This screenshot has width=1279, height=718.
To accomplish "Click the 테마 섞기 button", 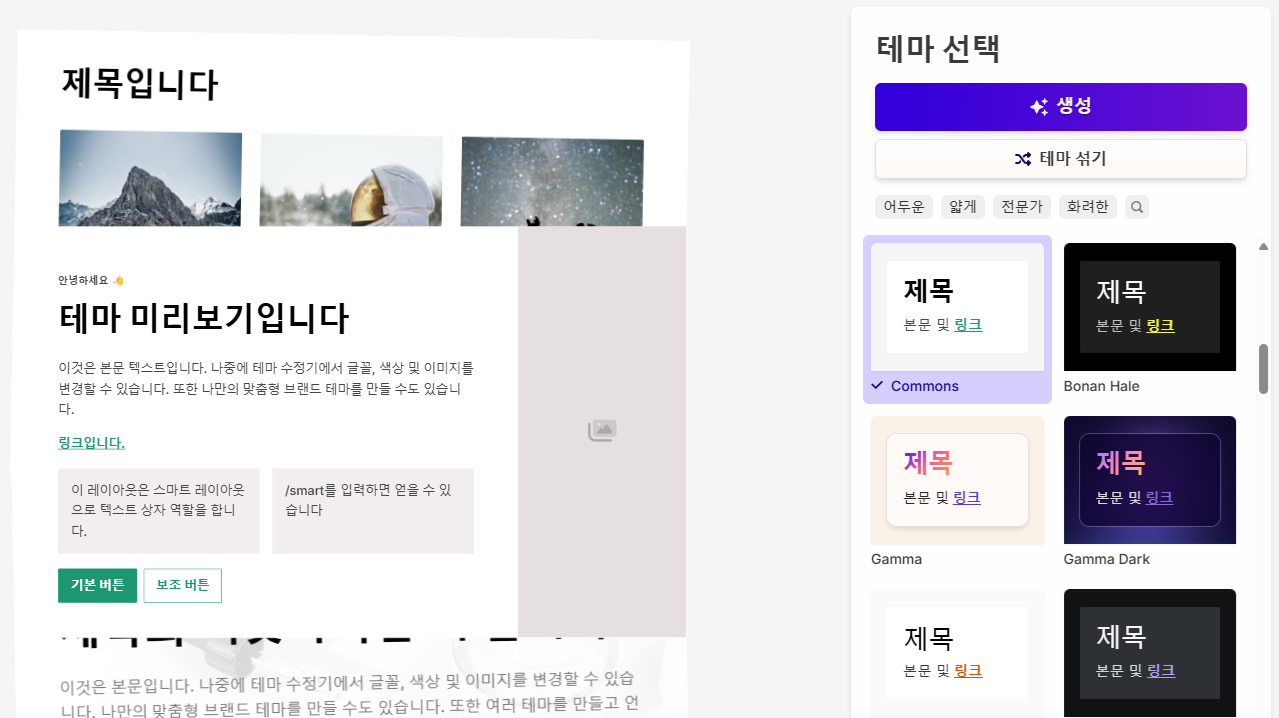I will coord(1060,159).
